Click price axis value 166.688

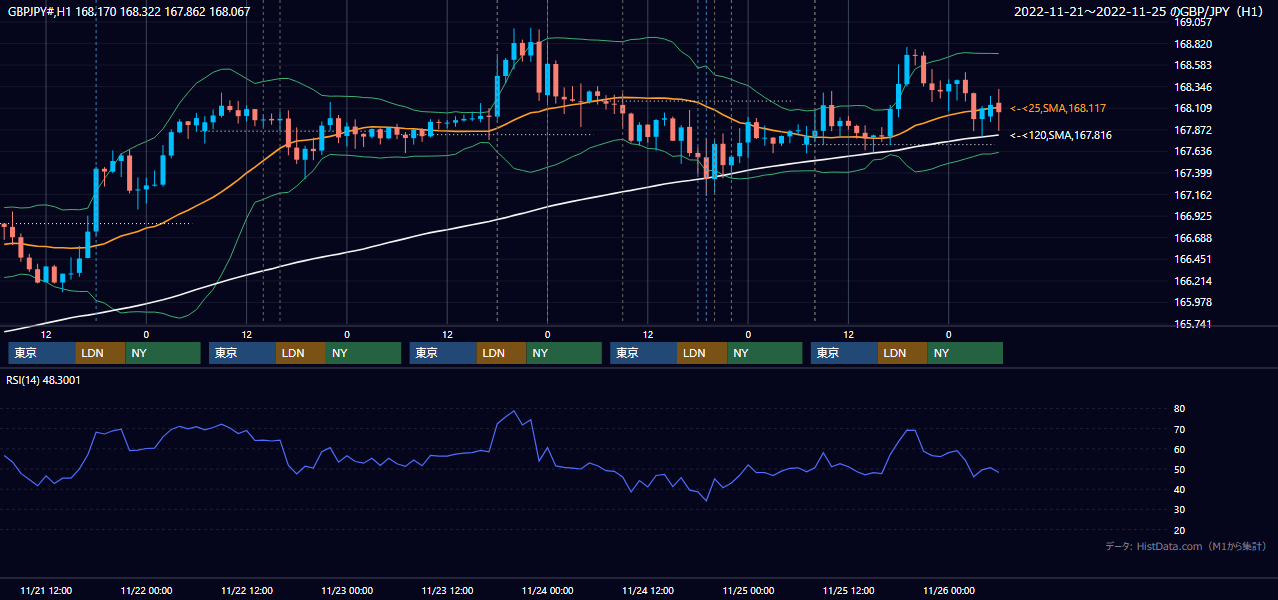[x=1193, y=238]
